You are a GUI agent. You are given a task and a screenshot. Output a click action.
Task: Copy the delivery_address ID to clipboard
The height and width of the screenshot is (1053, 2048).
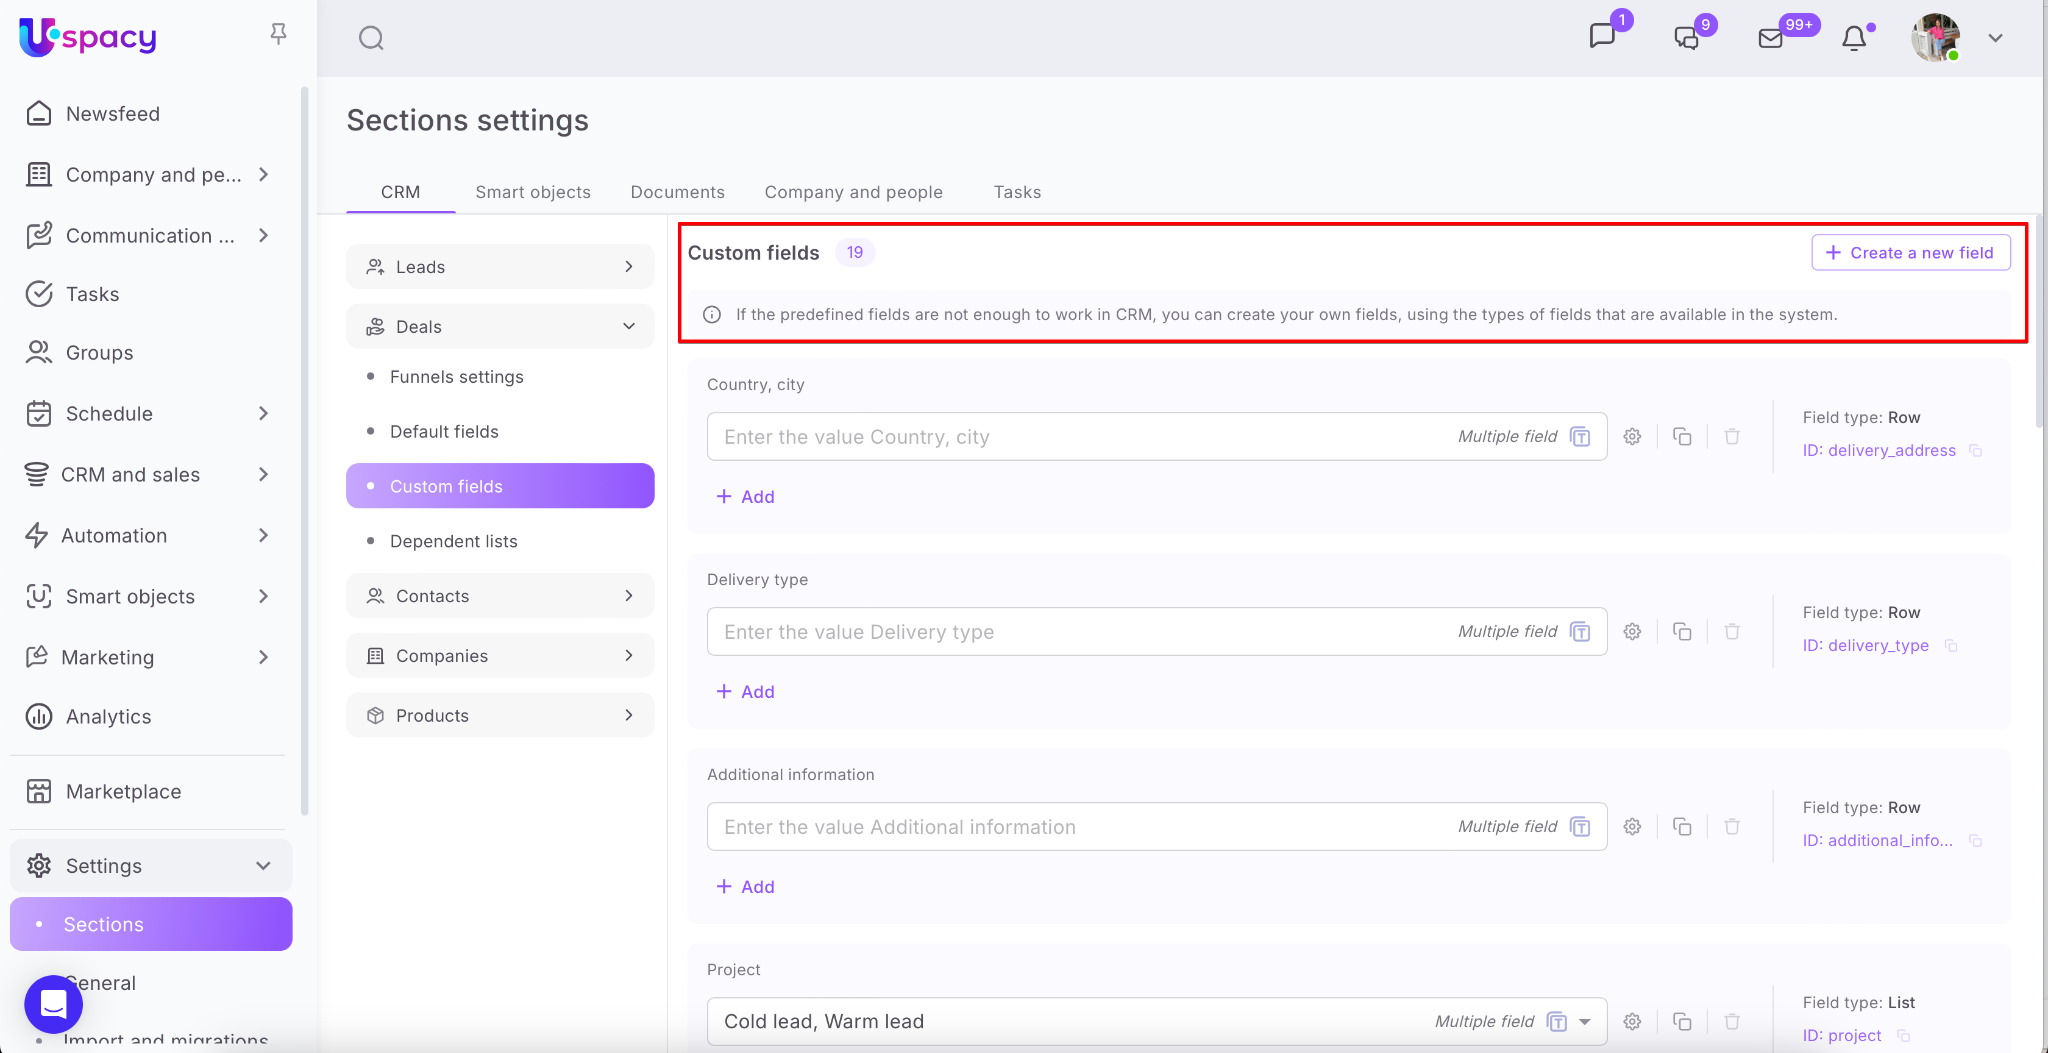tap(1975, 451)
